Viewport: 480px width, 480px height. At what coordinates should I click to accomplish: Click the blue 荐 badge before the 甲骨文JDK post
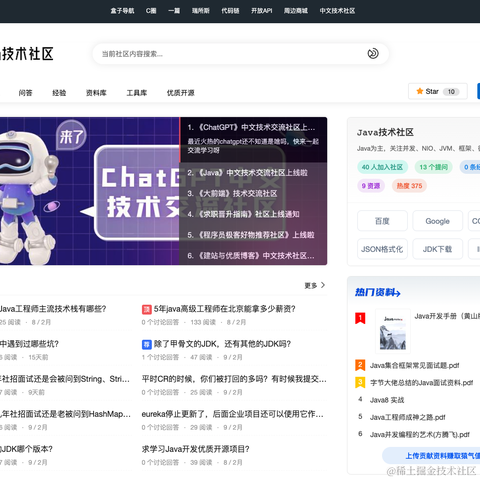click(x=147, y=344)
